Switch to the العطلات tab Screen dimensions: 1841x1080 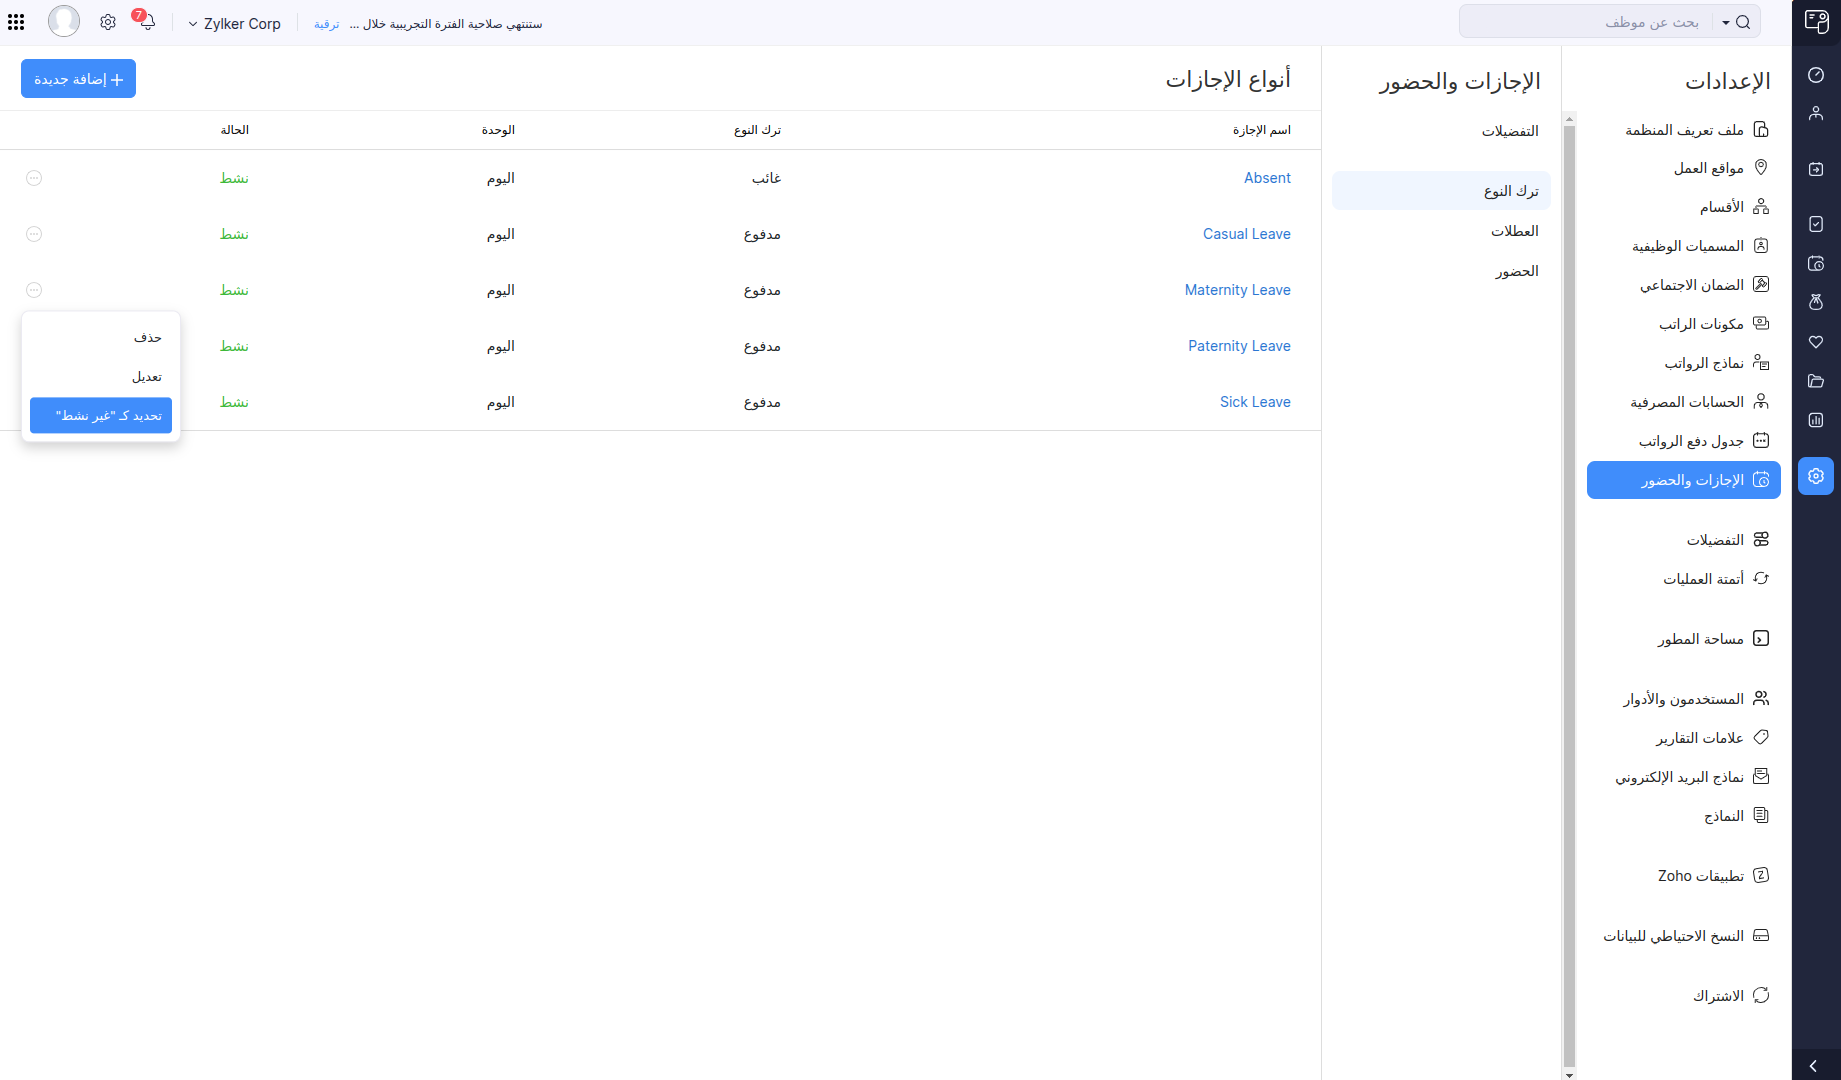[1514, 231]
